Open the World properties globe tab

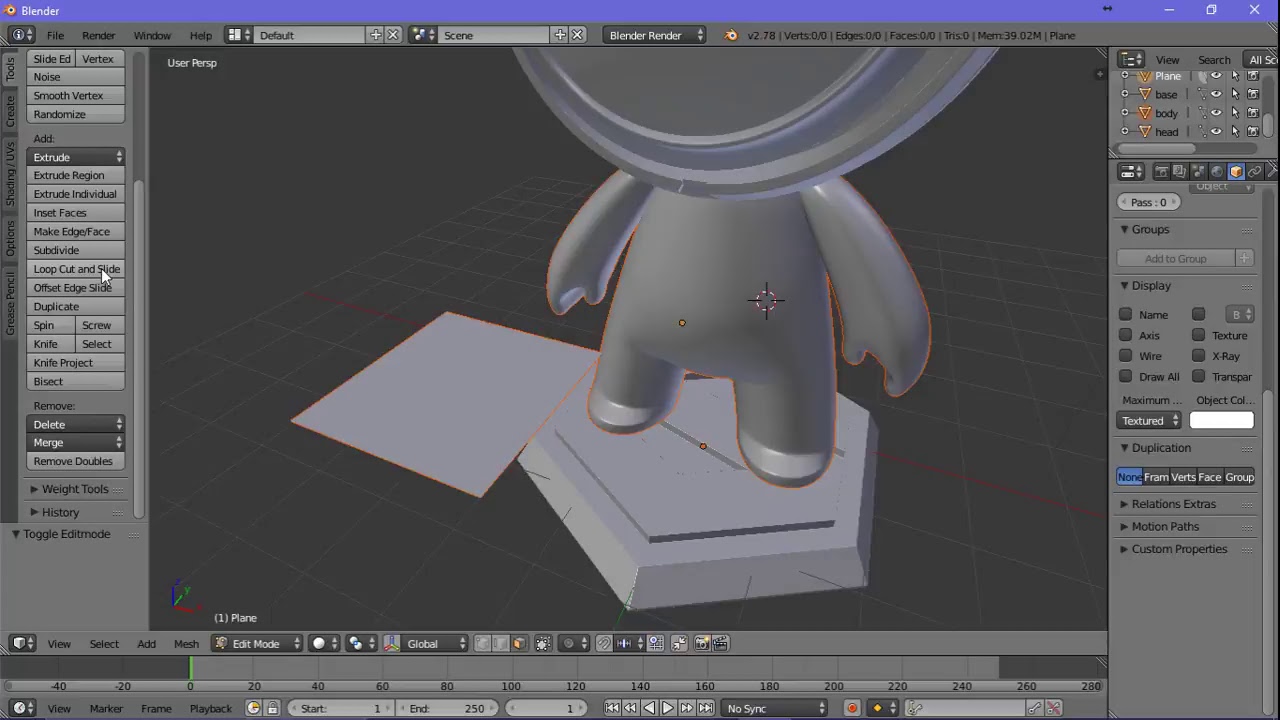click(x=1217, y=172)
